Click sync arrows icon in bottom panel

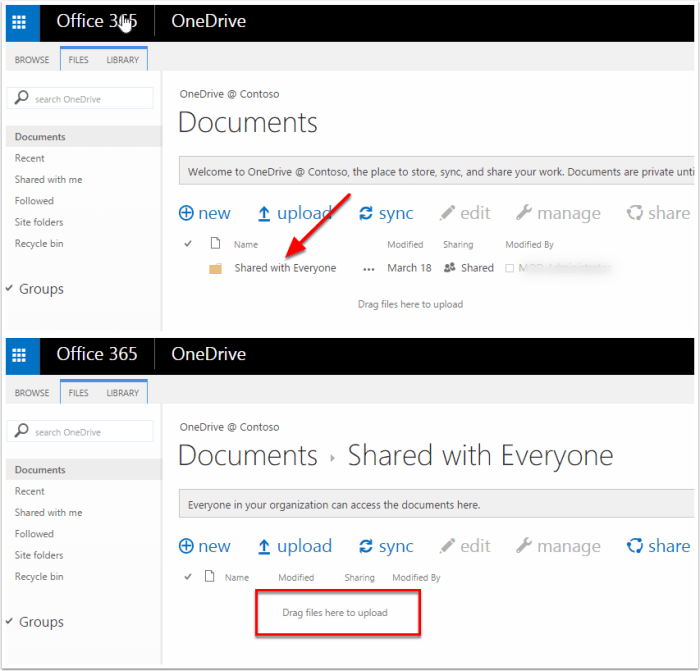366,546
